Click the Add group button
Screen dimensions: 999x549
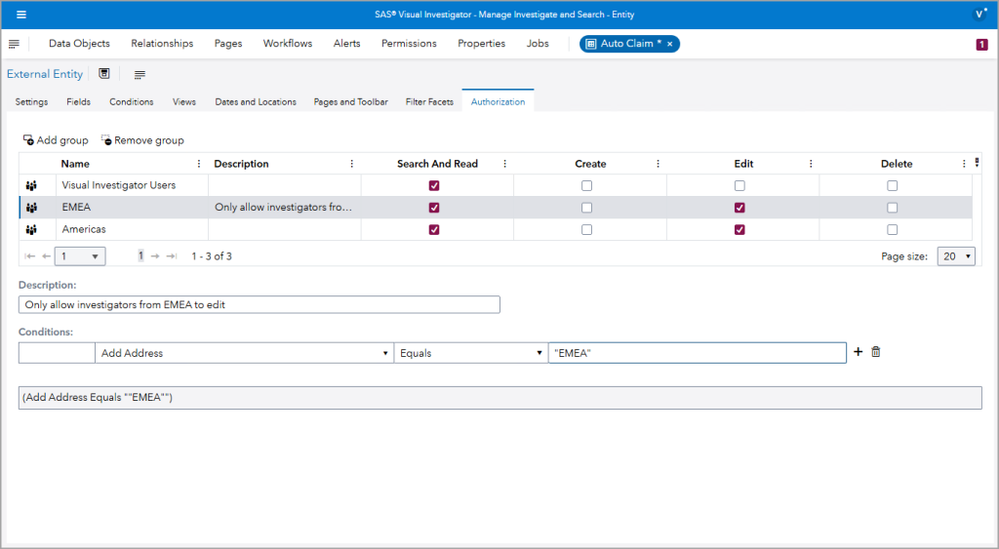point(55,140)
